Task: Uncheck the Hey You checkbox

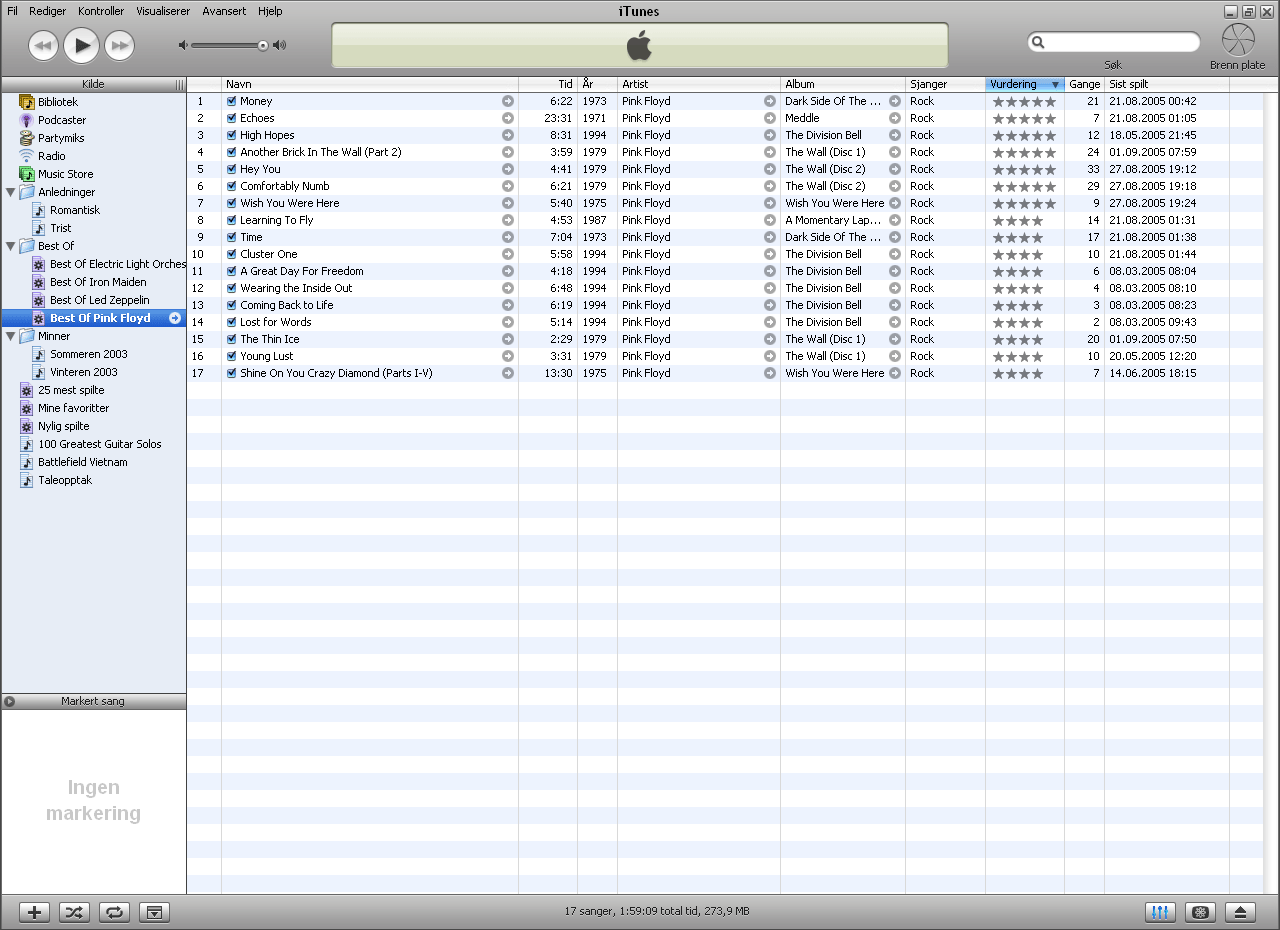Action: click(232, 169)
